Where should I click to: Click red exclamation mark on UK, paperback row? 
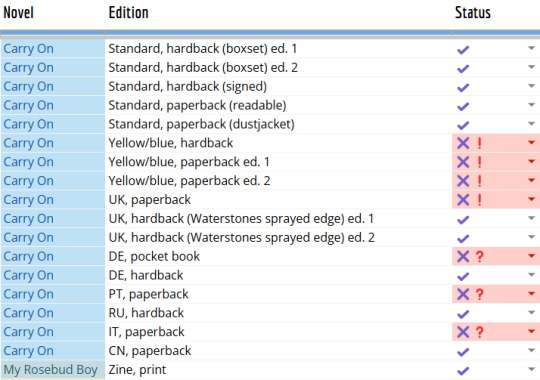(479, 200)
